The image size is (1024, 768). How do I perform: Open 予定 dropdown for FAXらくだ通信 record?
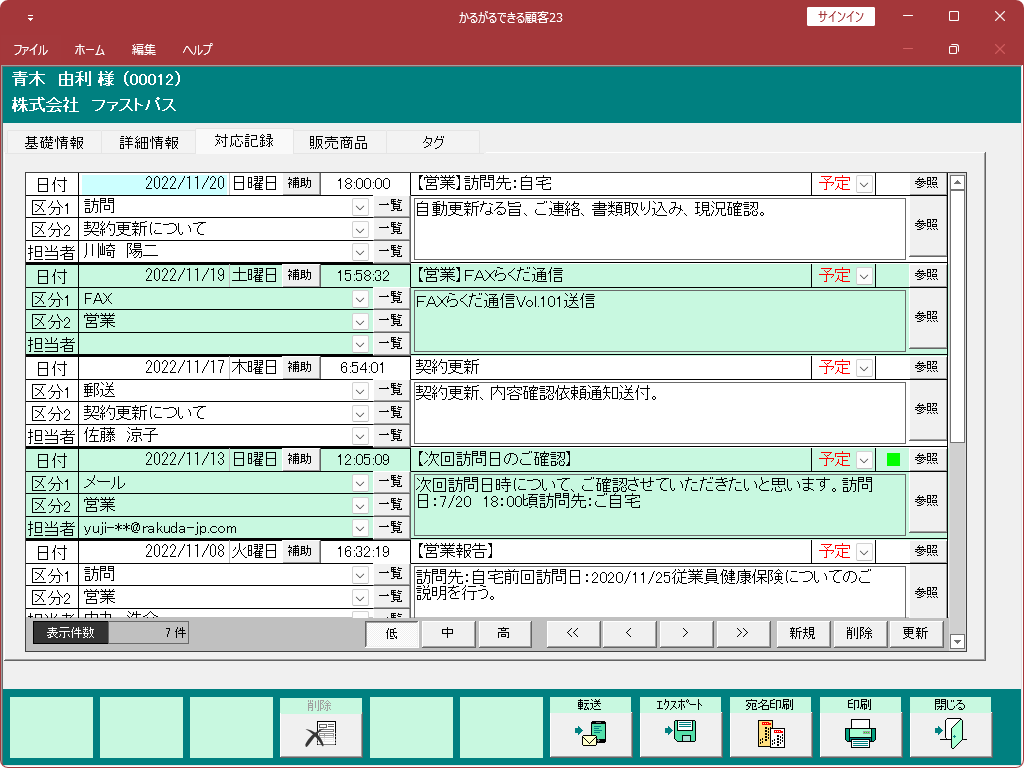(x=864, y=276)
